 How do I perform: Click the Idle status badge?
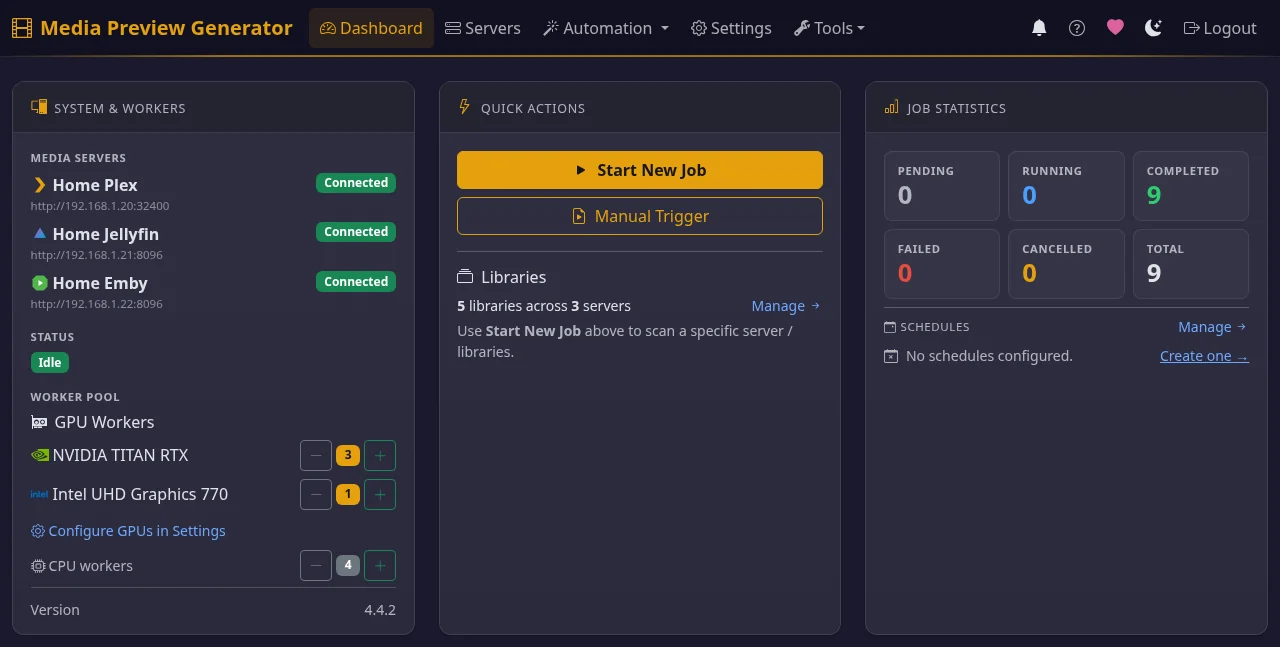(x=50, y=363)
